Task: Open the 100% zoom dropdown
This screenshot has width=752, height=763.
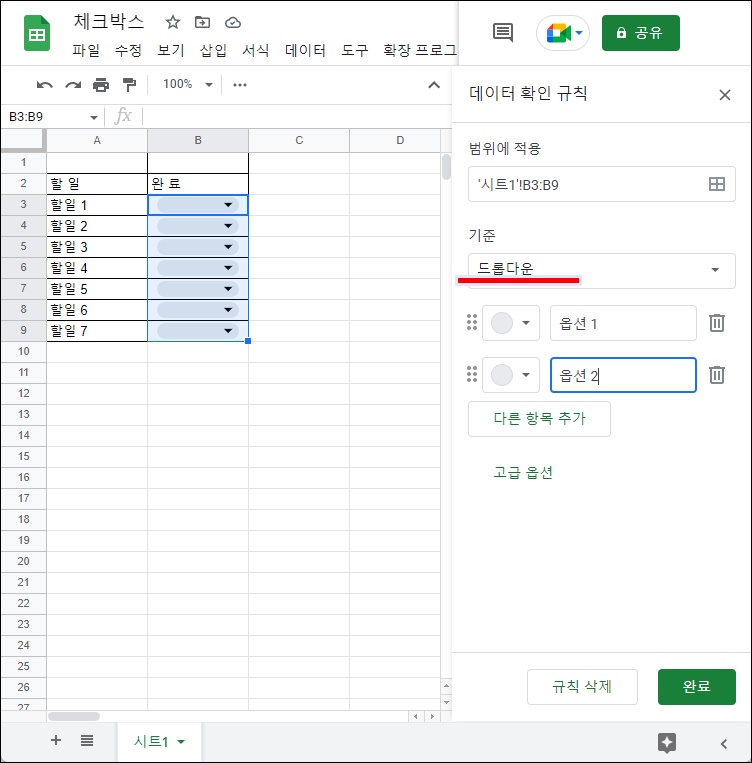Action: point(188,85)
